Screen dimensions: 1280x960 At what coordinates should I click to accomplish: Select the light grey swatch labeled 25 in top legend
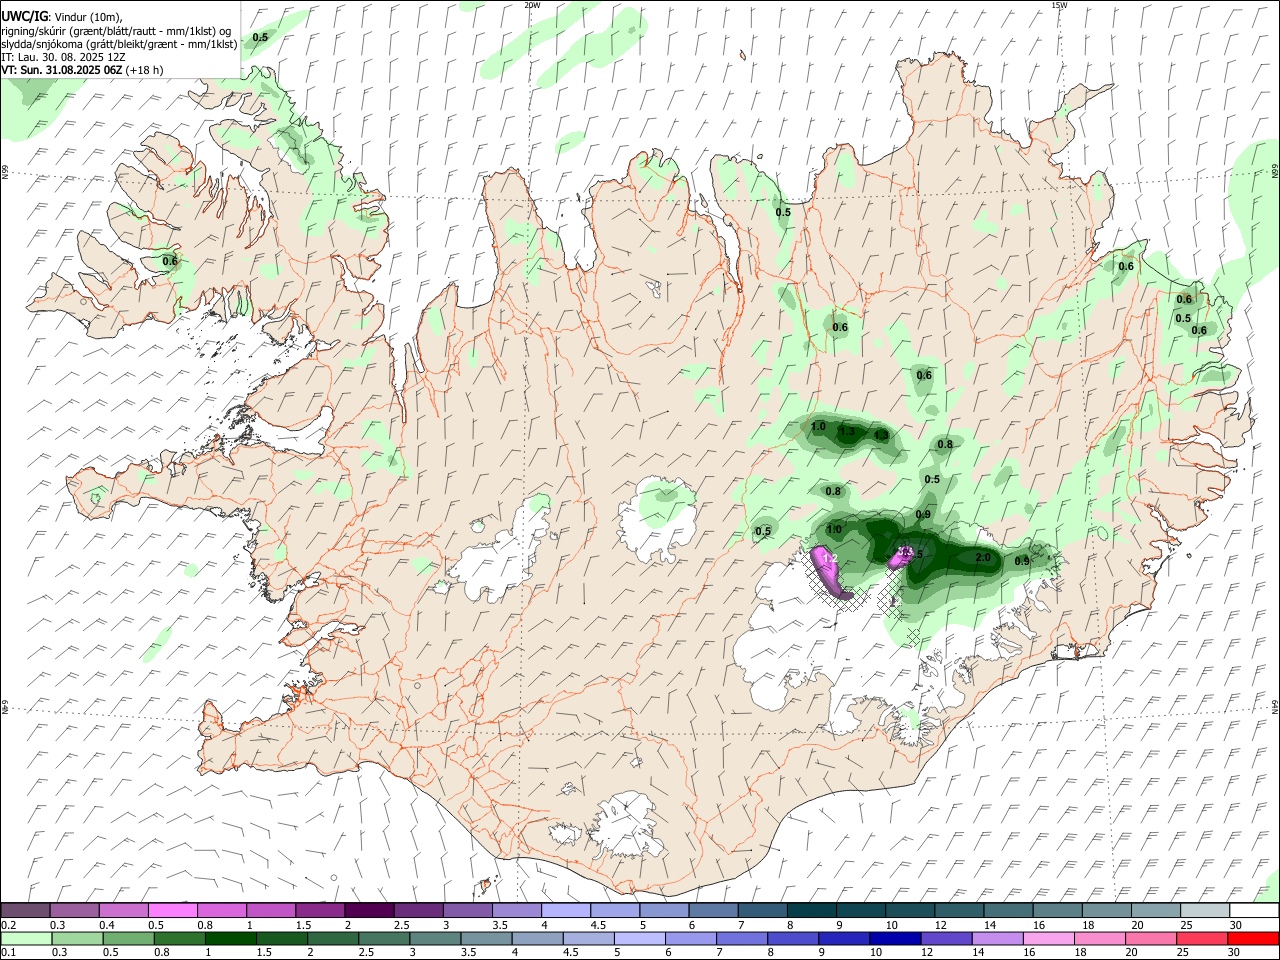coord(1205,910)
